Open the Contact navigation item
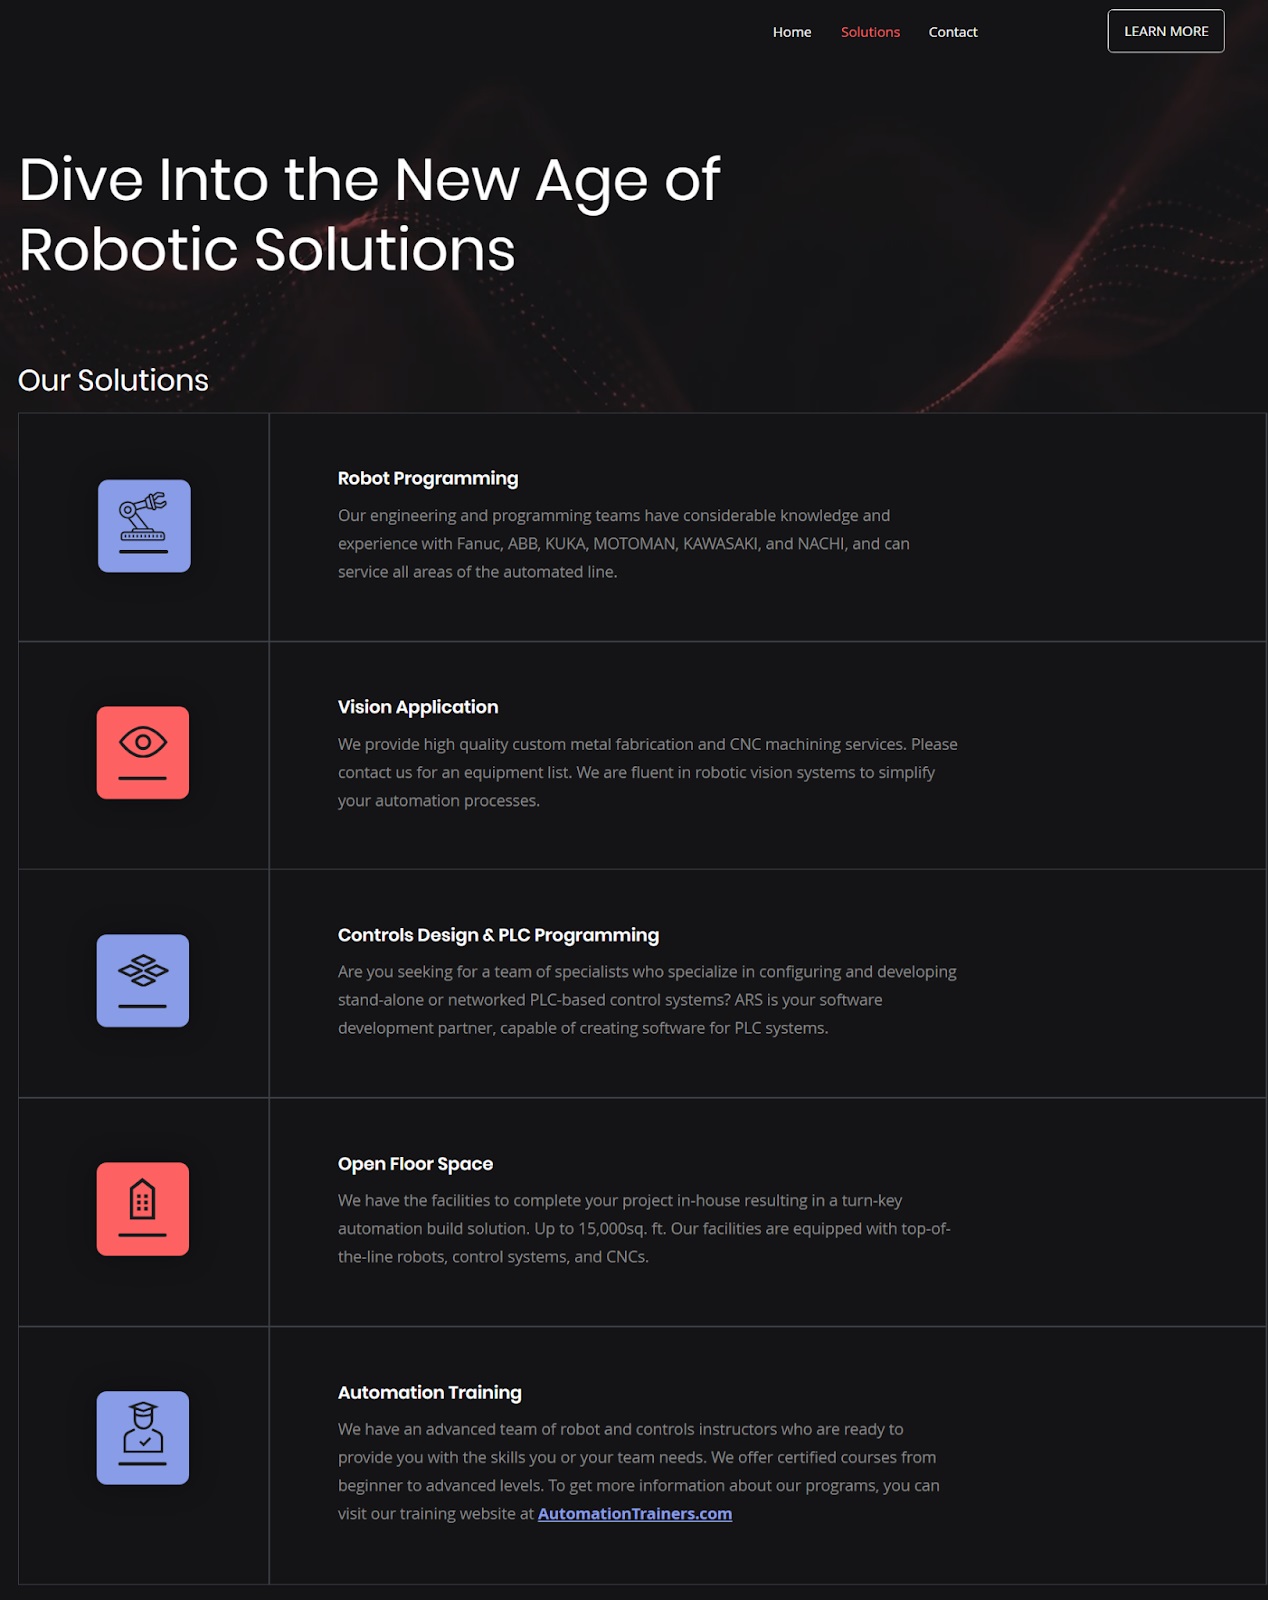The image size is (1268, 1600). pos(953,31)
